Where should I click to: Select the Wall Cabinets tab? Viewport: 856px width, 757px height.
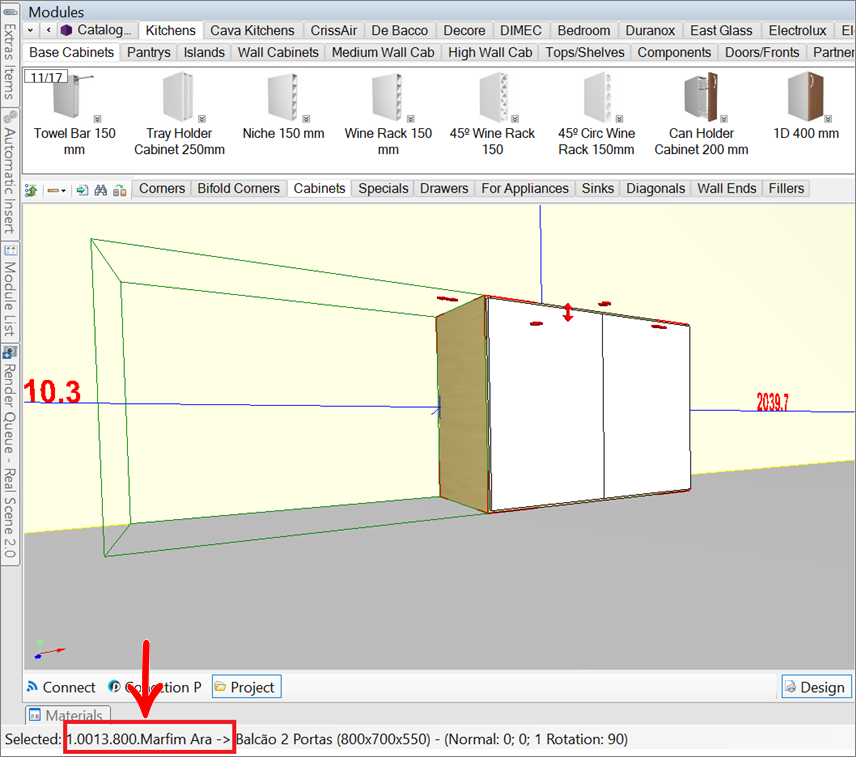(x=278, y=52)
